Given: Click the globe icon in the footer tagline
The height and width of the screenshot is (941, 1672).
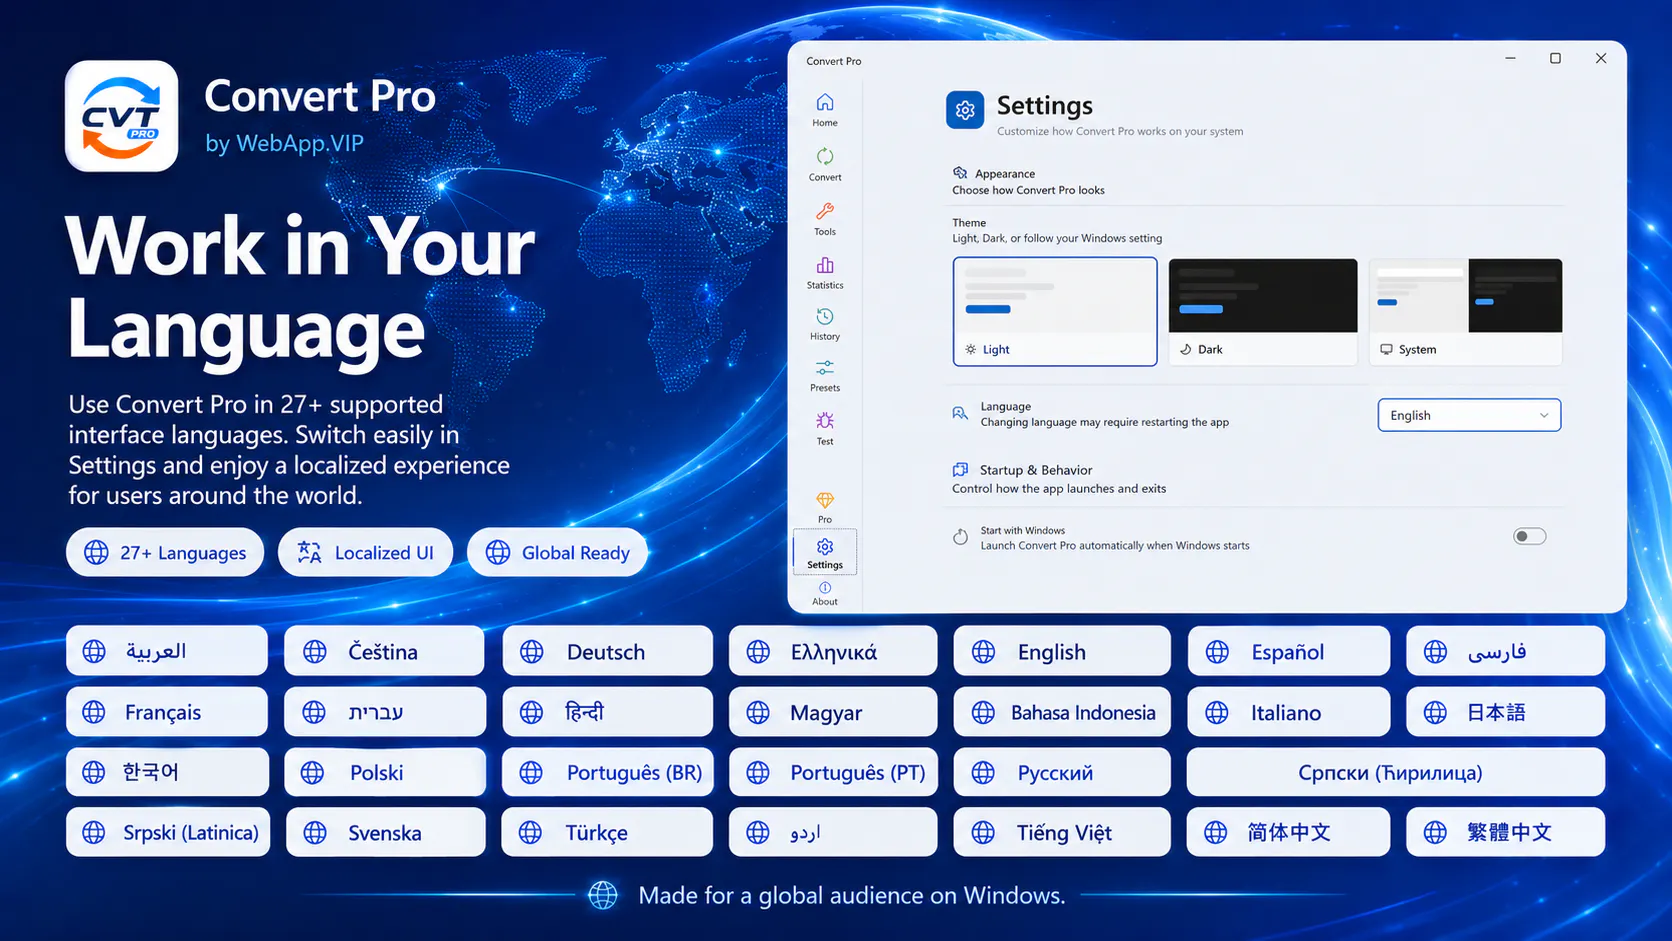Looking at the screenshot, I should [x=603, y=895].
